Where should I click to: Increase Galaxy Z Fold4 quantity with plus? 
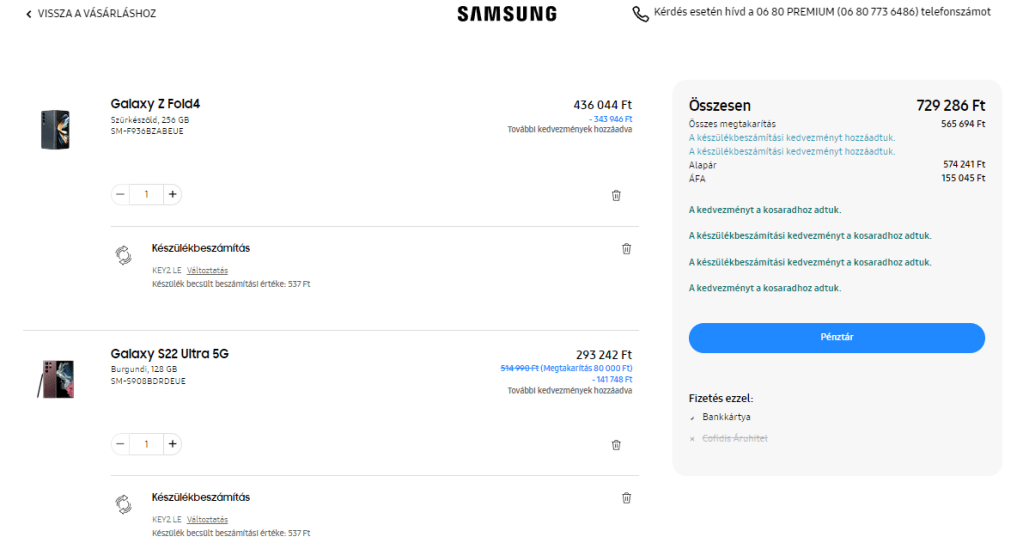(172, 194)
